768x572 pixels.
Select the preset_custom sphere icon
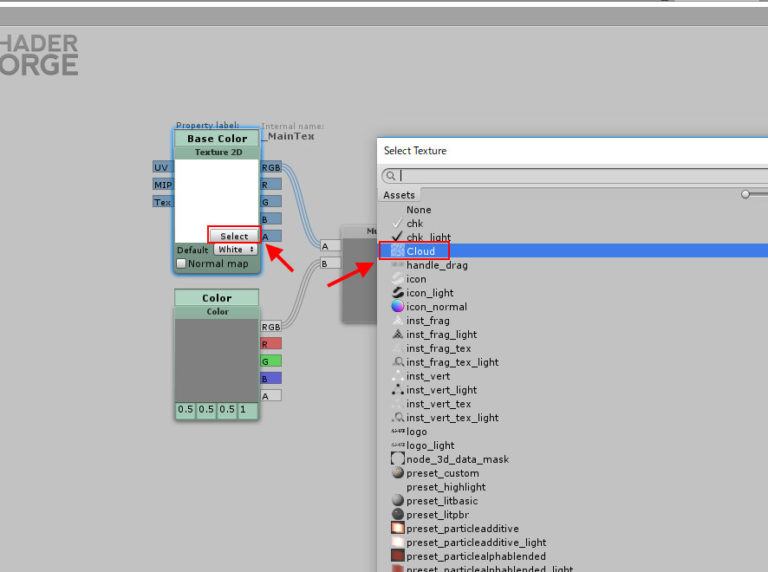click(398, 473)
